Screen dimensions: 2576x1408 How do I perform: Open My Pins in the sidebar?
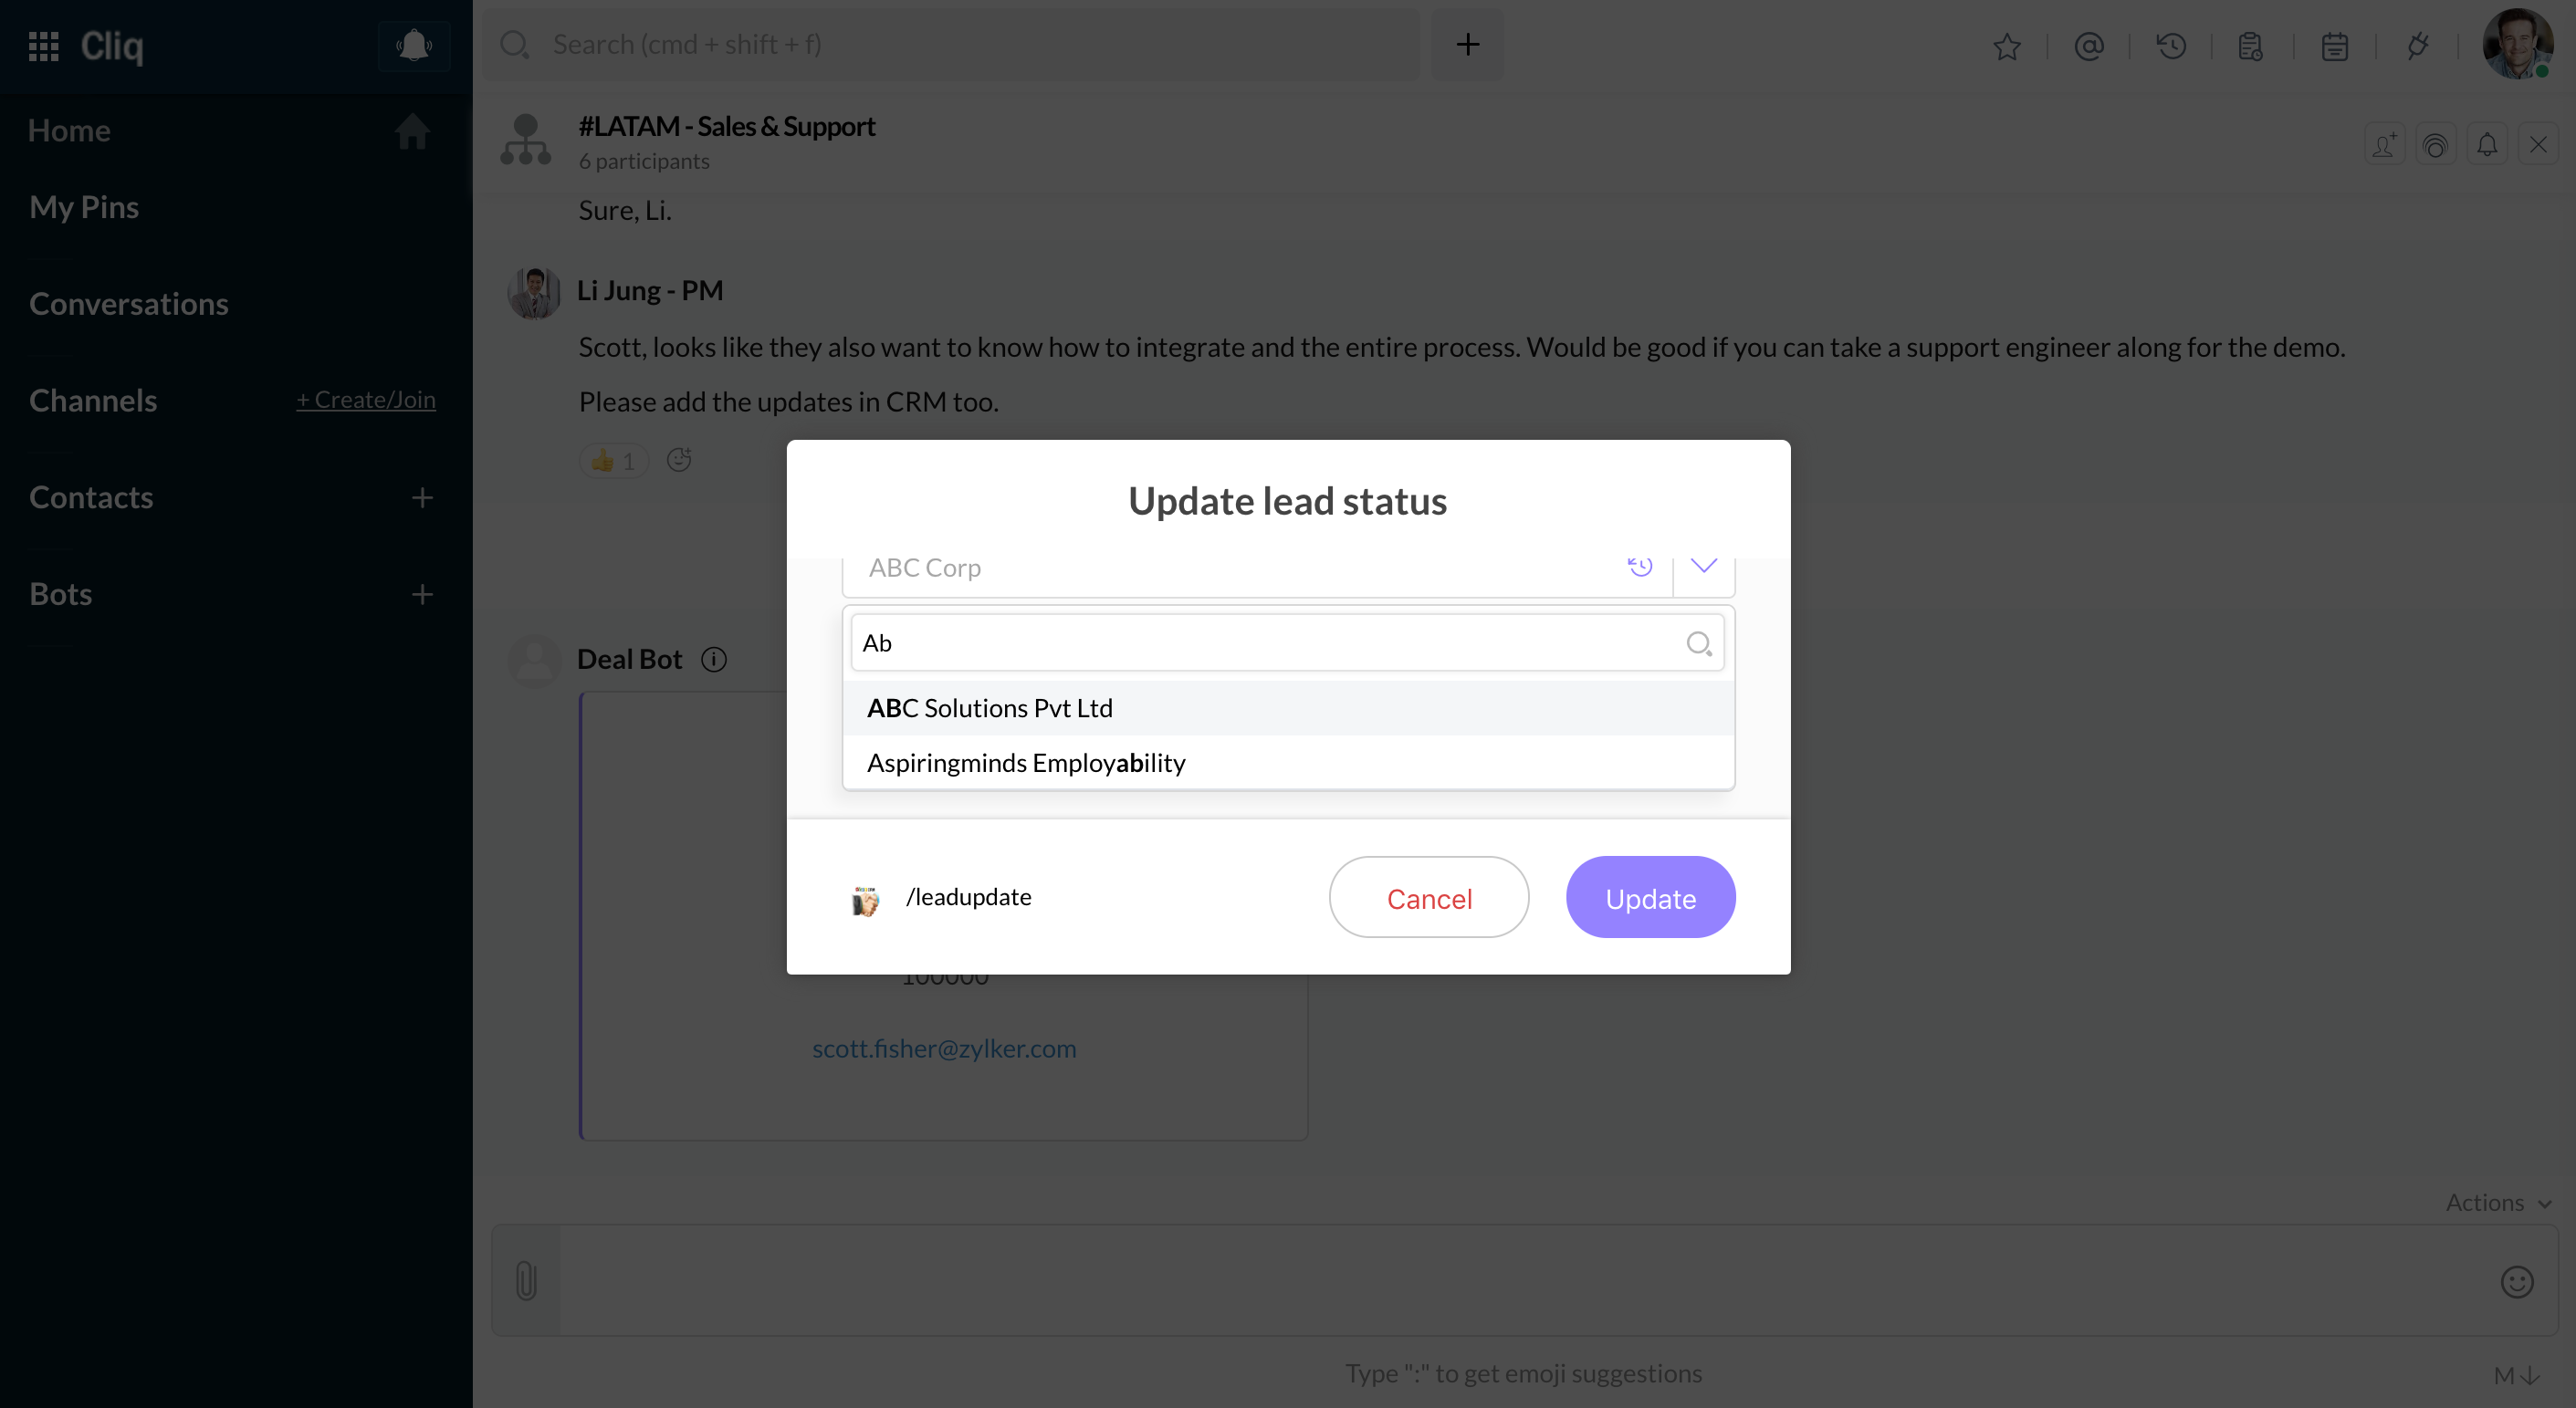point(84,207)
